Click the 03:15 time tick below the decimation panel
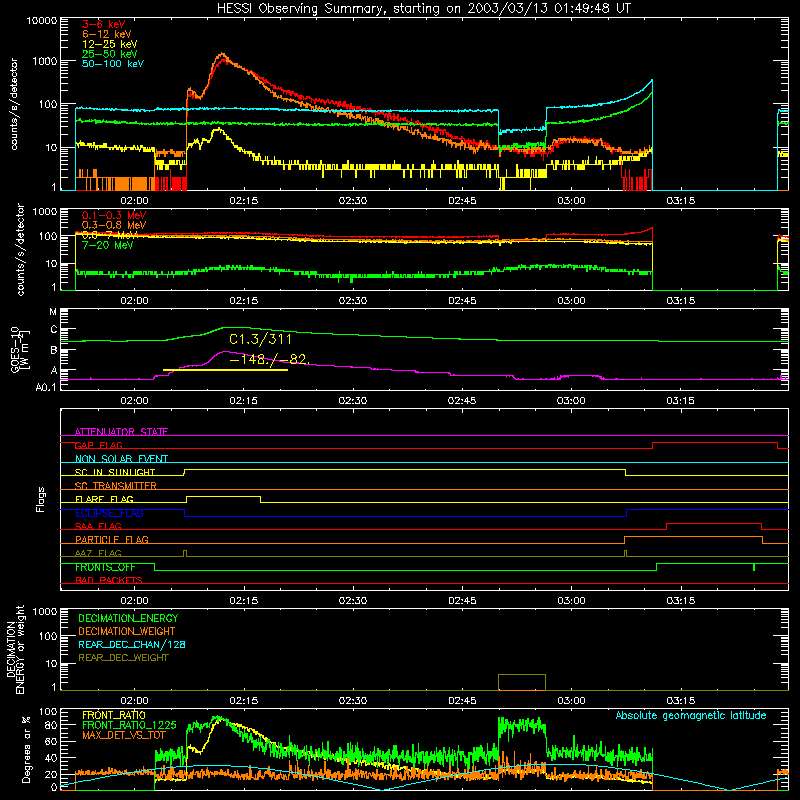This screenshot has height=800, width=800. [x=680, y=701]
